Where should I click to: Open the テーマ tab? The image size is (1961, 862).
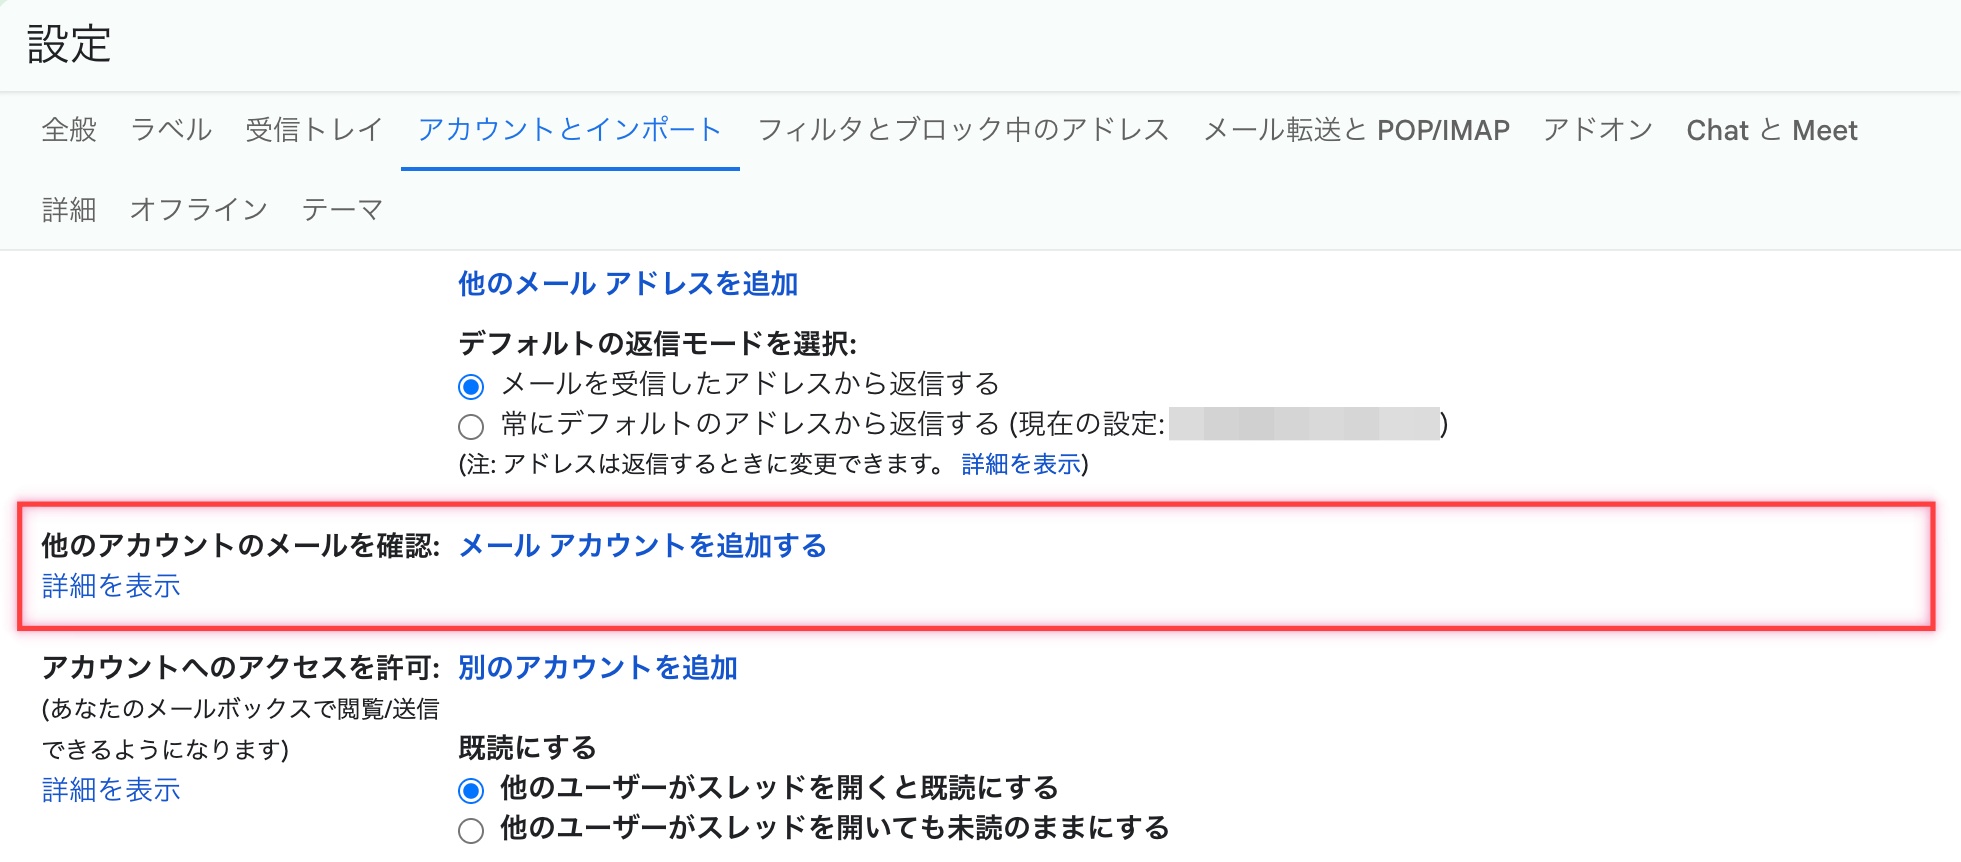click(342, 210)
